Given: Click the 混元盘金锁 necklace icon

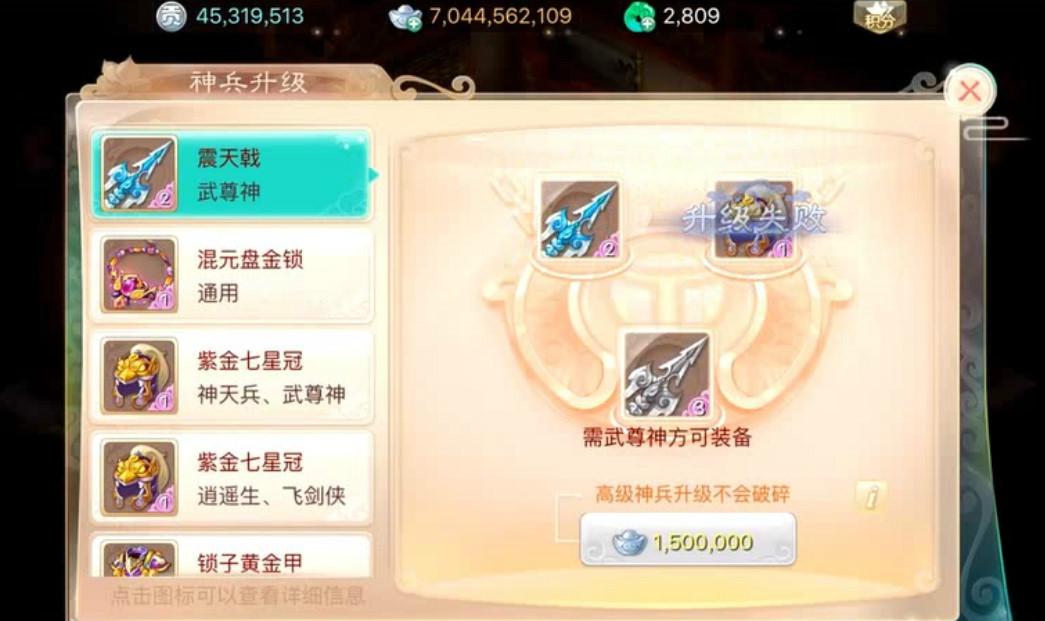Looking at the screenshot, I should pos(139,275).
